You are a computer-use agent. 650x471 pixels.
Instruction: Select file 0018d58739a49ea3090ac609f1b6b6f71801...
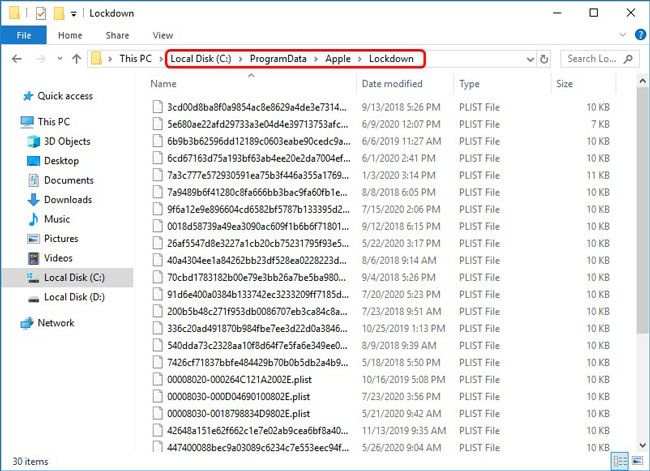click(258, 226)
